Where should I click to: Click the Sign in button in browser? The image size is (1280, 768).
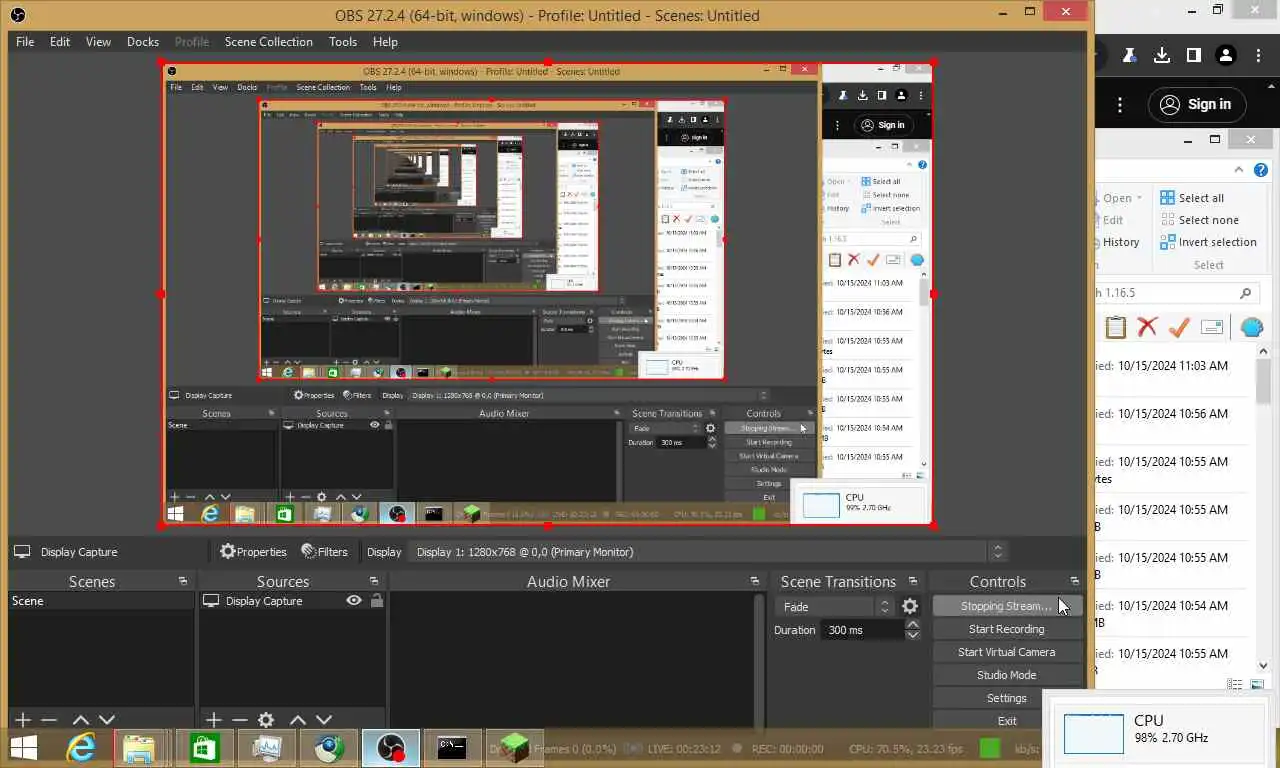coord(1196,104)
